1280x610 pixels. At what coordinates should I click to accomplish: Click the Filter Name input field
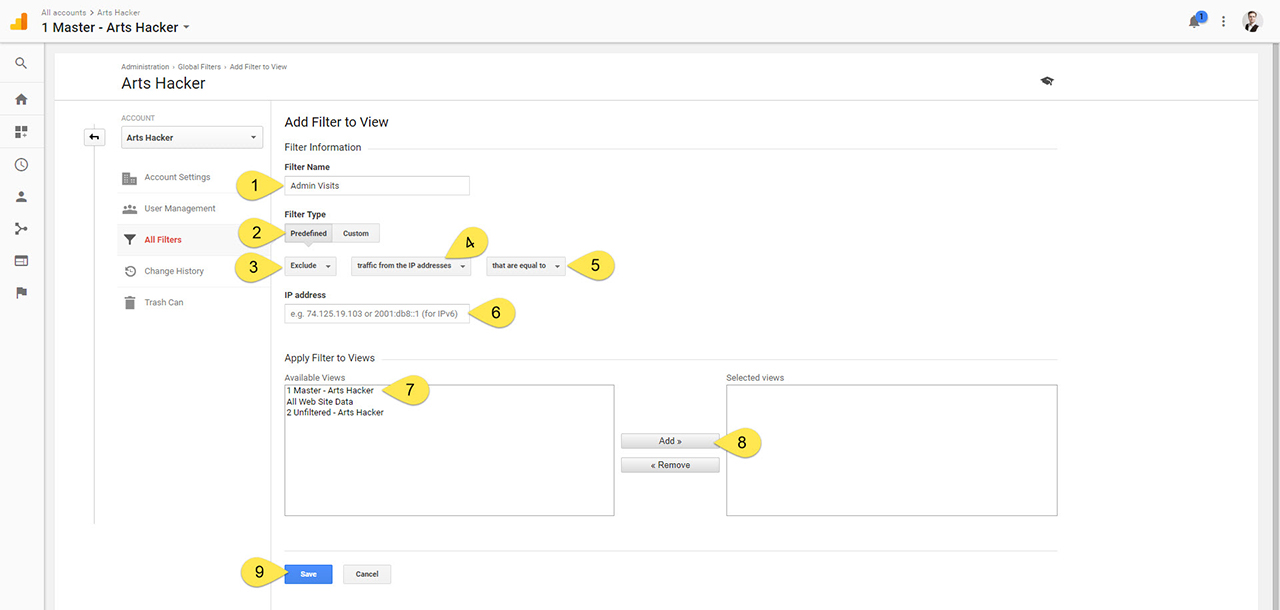coord(377,185)
